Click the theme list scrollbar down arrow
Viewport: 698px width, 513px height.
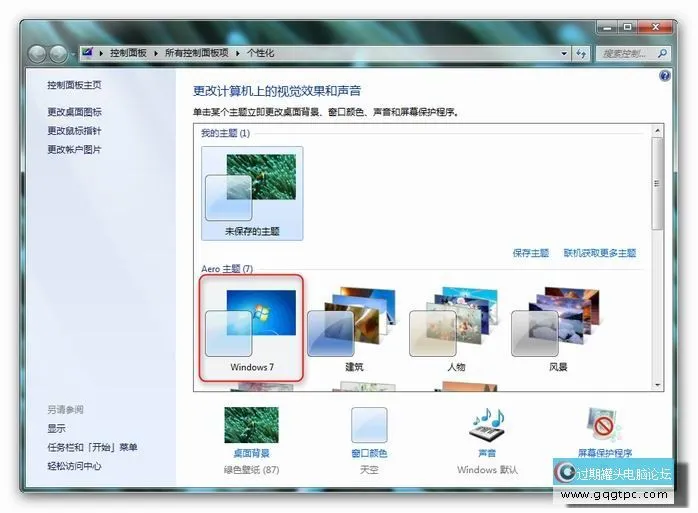click(x=657, y=384)
